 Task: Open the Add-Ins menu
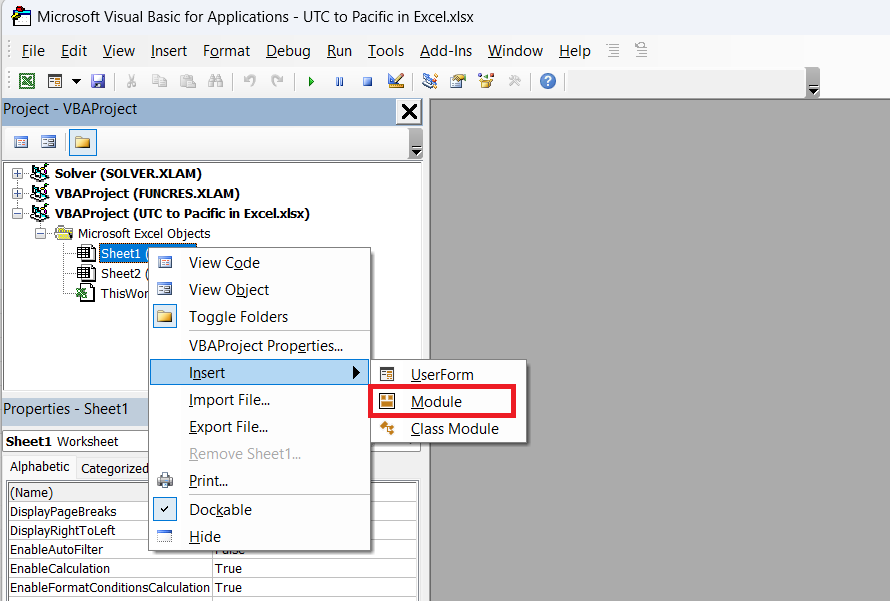pyautogui.click(x=446, y=51)
